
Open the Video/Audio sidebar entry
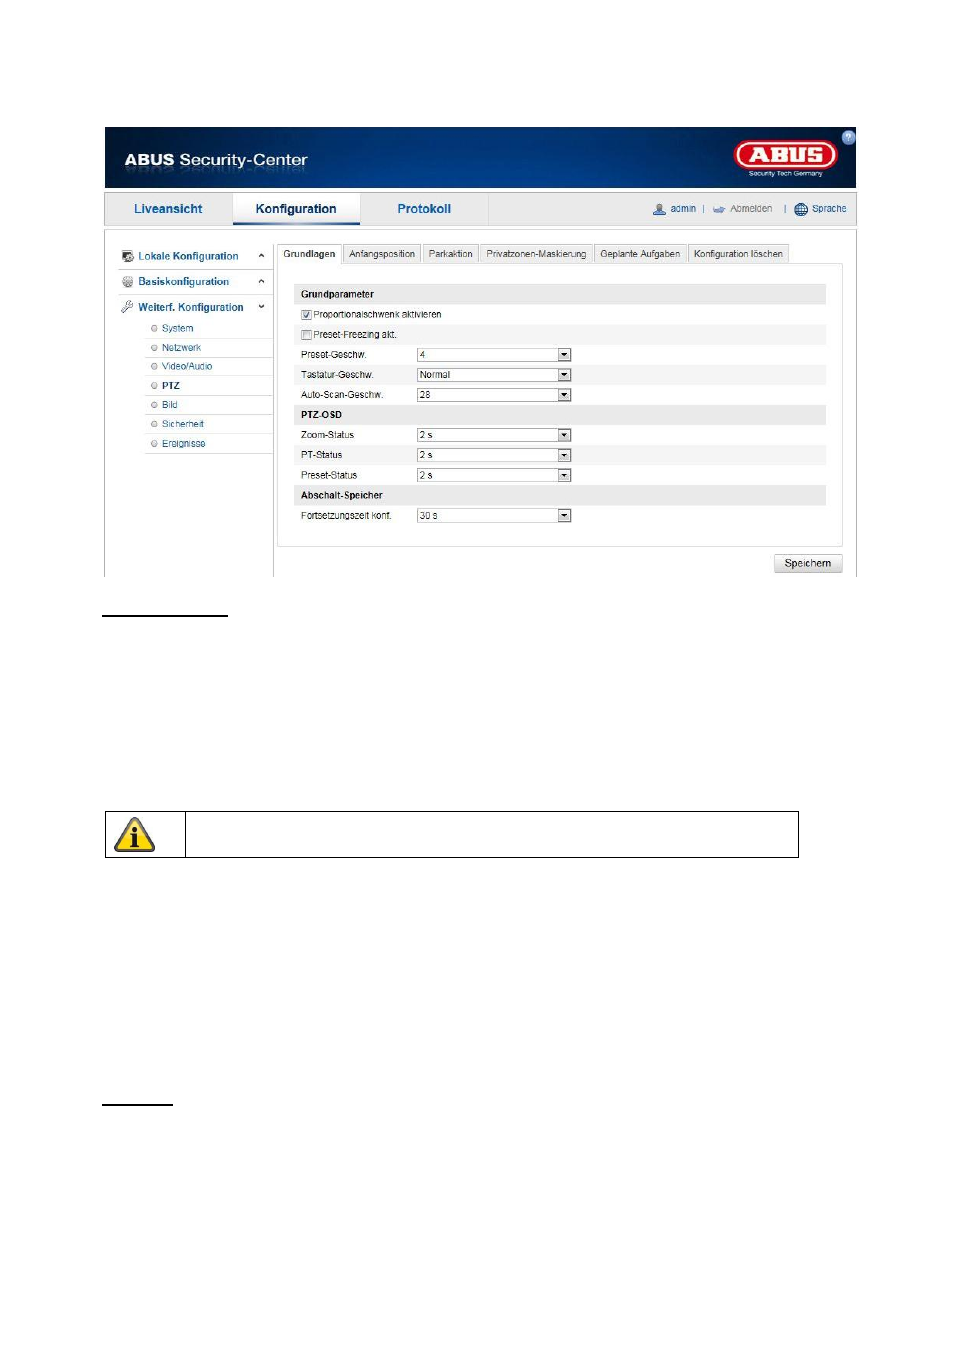point(187,366)
